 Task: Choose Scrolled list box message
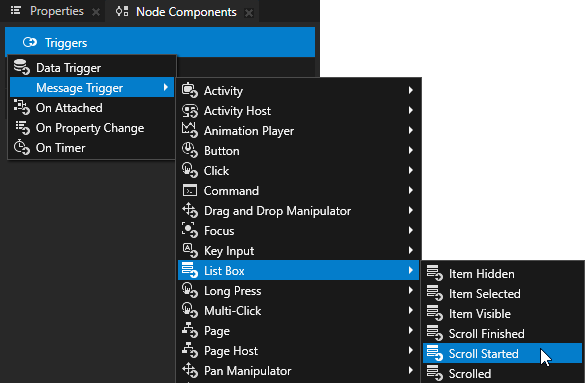click(x=503, y=373)
